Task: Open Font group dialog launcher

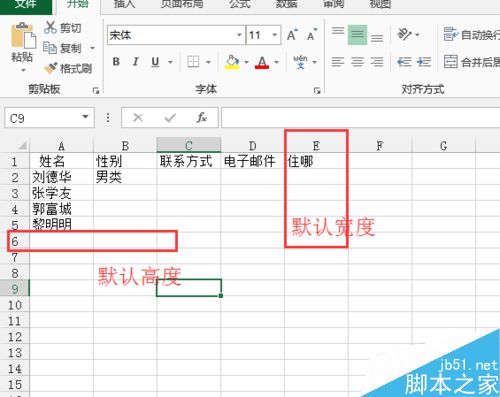Action: pos(317,91)
